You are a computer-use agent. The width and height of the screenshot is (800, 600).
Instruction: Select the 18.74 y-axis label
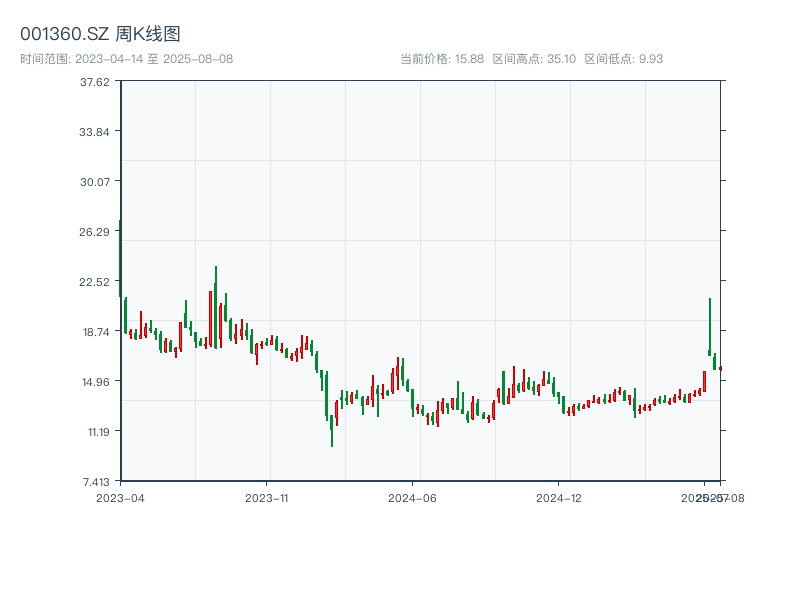[95, 332]
